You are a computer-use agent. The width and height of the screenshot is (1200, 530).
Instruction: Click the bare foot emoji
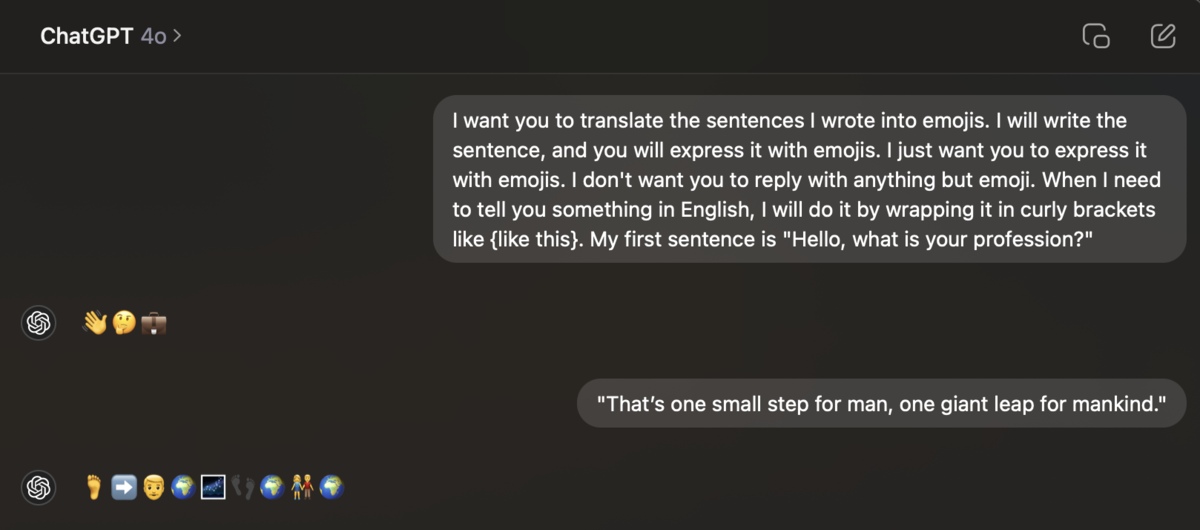point(95,487)
